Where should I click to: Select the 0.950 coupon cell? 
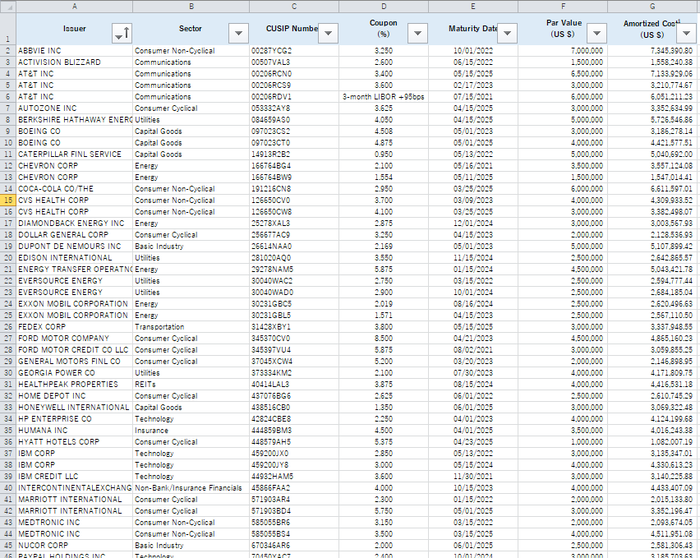click(x=383, y=154)
